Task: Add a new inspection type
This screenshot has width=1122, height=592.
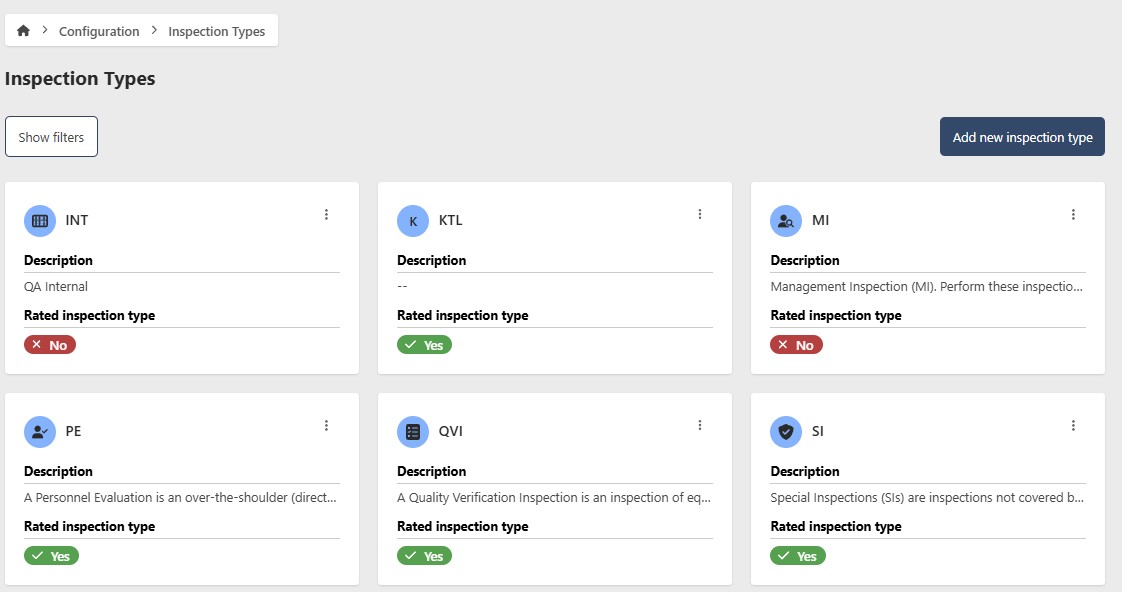Action: (1022, 137)
